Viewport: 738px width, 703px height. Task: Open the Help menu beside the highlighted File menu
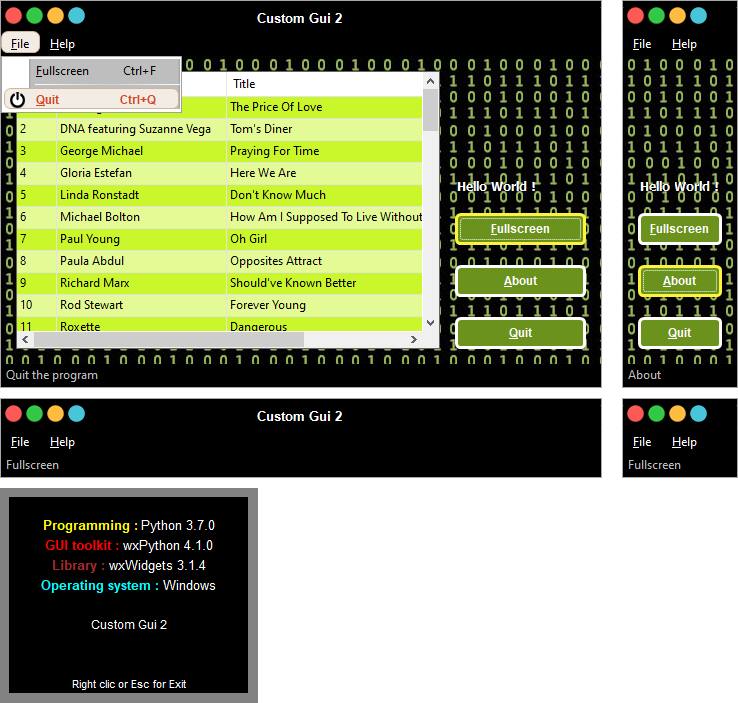[x=62, y=44]
